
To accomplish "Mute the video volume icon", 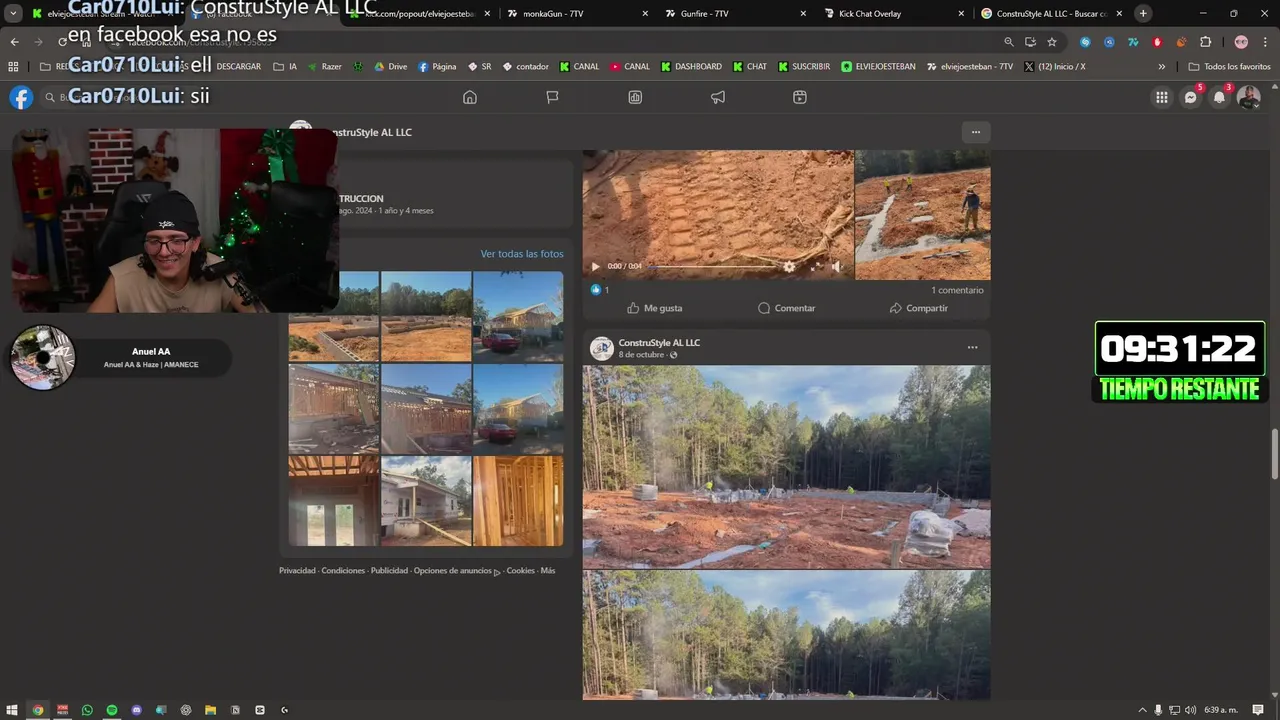I will point(837,266).
